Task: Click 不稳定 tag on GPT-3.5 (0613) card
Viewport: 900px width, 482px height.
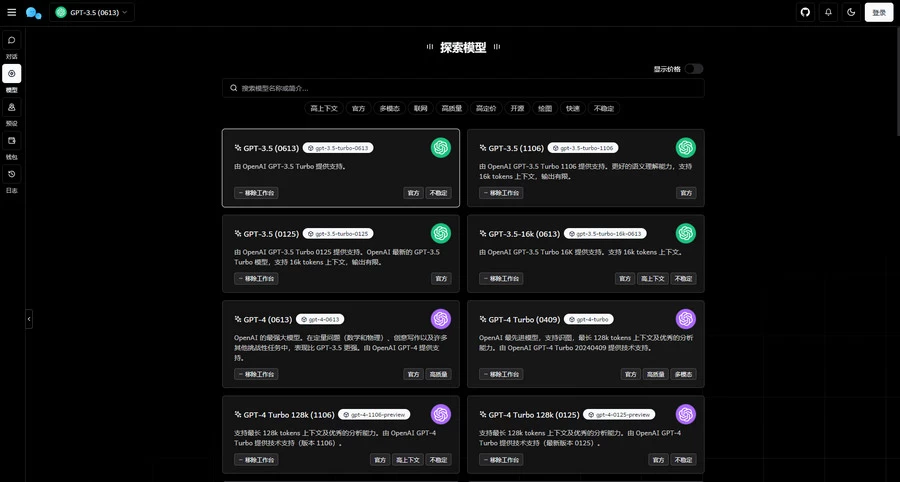Action: pos(439,193)
